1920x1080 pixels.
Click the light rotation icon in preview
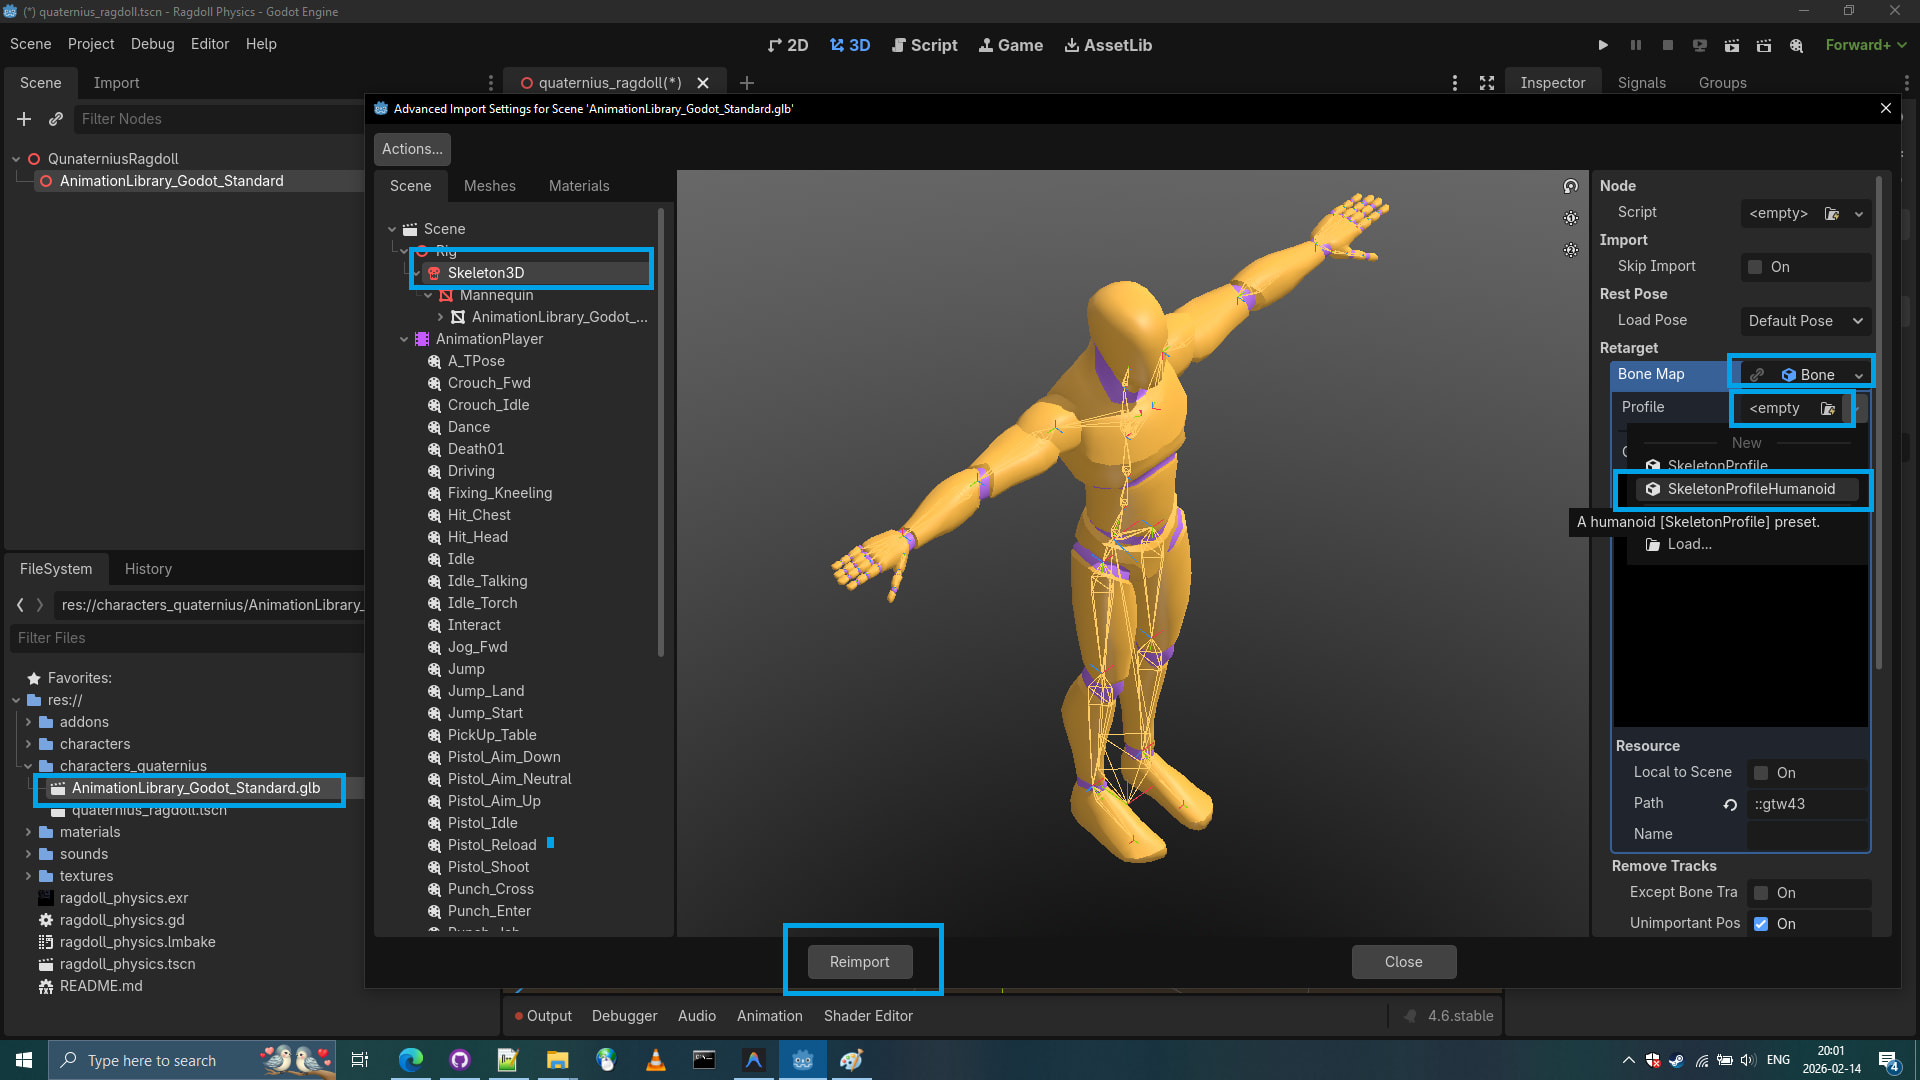coord(1571,186)
